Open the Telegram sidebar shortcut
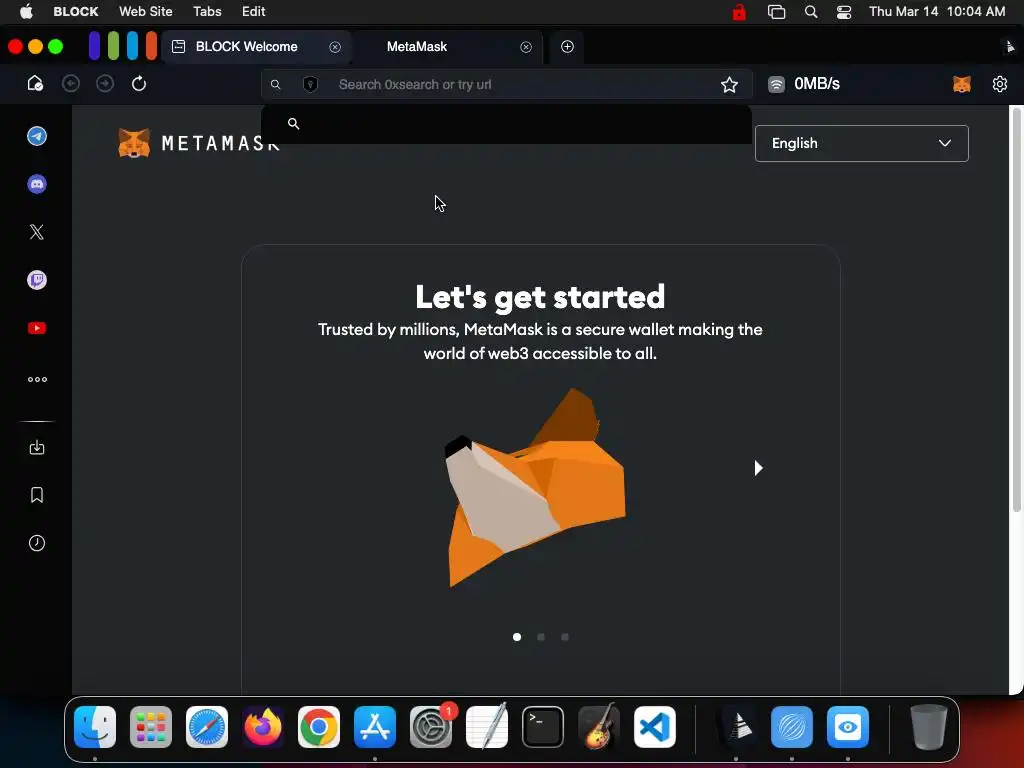Image resolution: width=1024 pixels, height=768 pixels. click(x=37, y=136)
